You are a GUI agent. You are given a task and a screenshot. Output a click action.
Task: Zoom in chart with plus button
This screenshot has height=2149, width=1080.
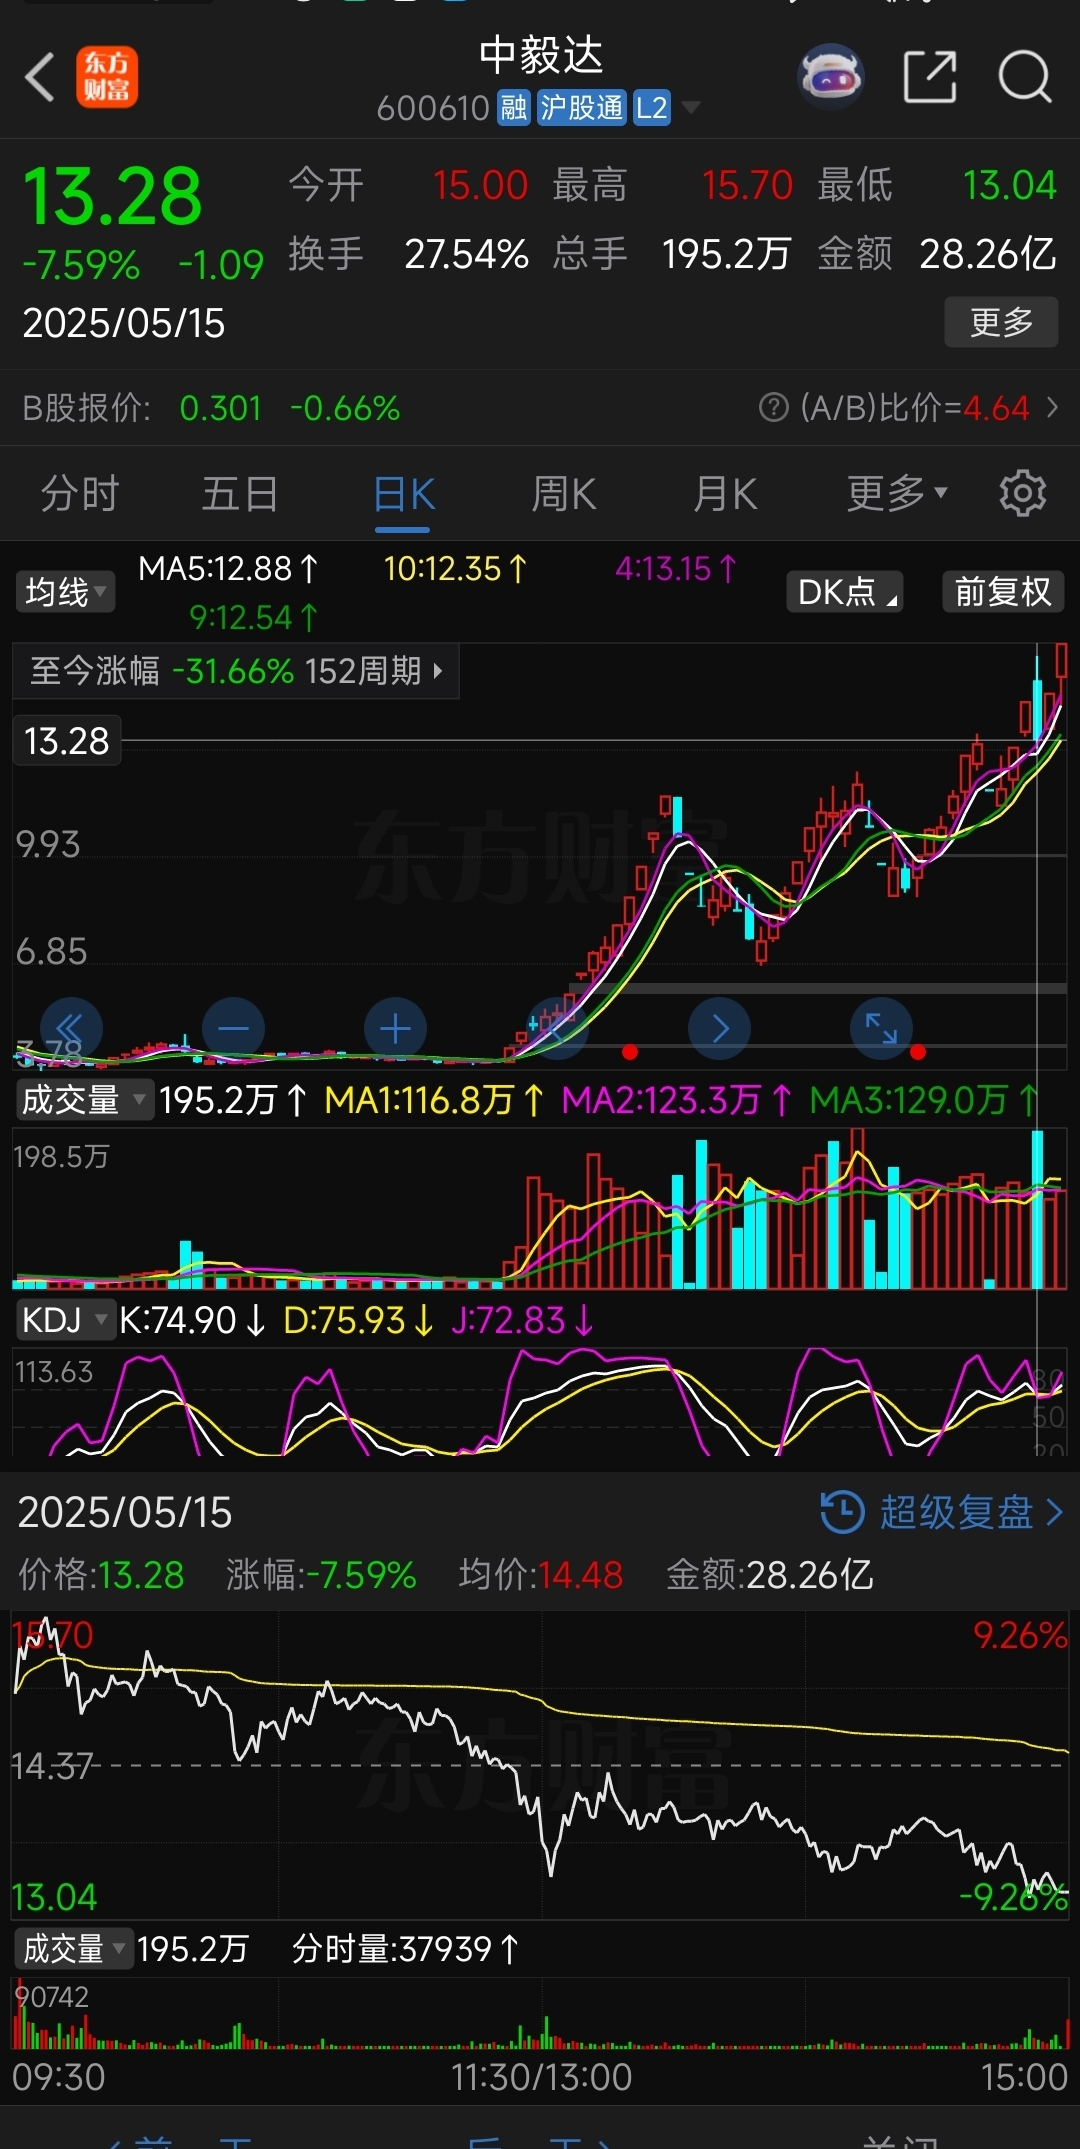tap(395, 1028)
